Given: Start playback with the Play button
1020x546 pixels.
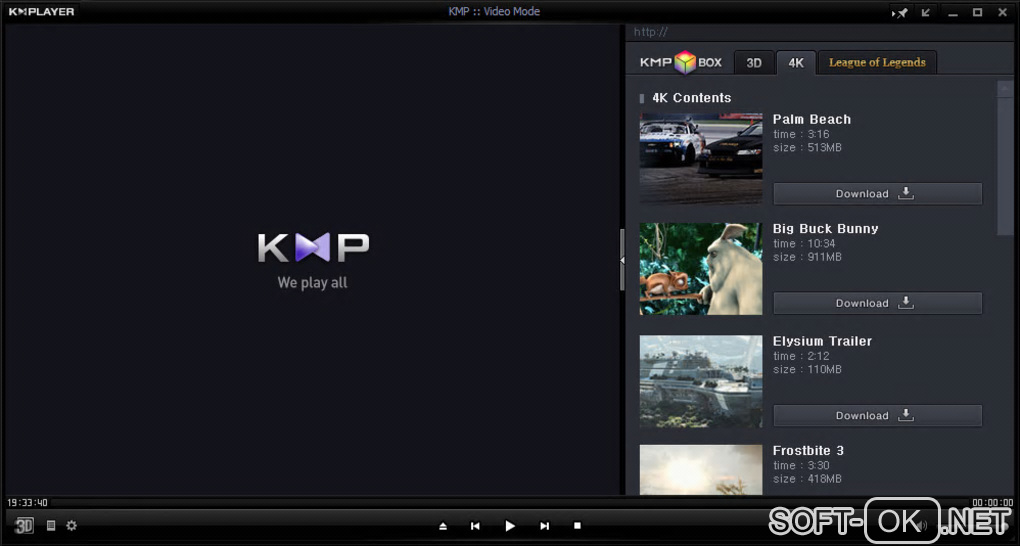Looking at the screenshot, I should pyautogui.click(x=510, y=526).
